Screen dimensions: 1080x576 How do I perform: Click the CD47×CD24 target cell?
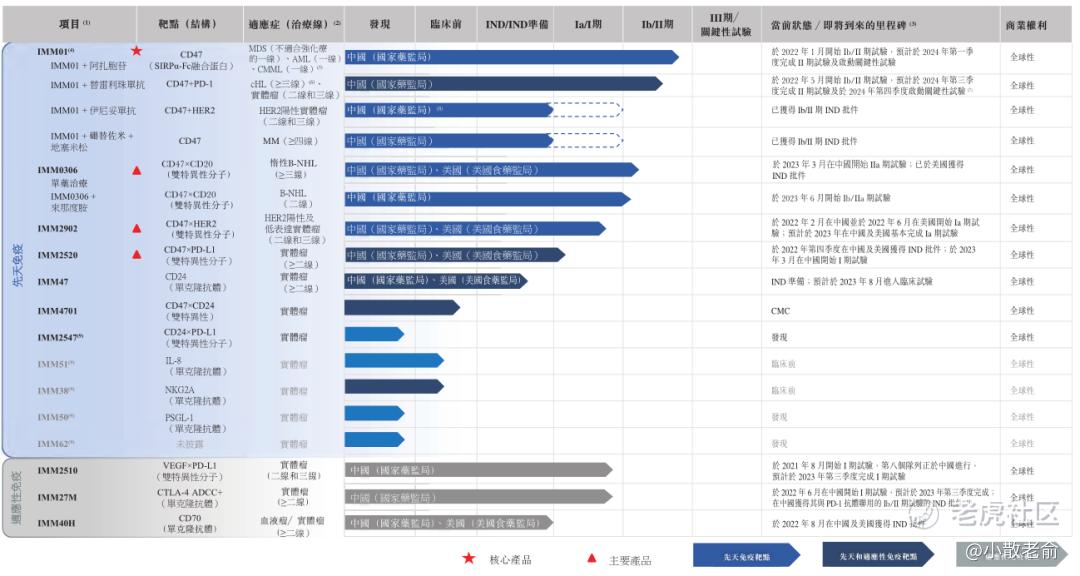coord(189,311)
